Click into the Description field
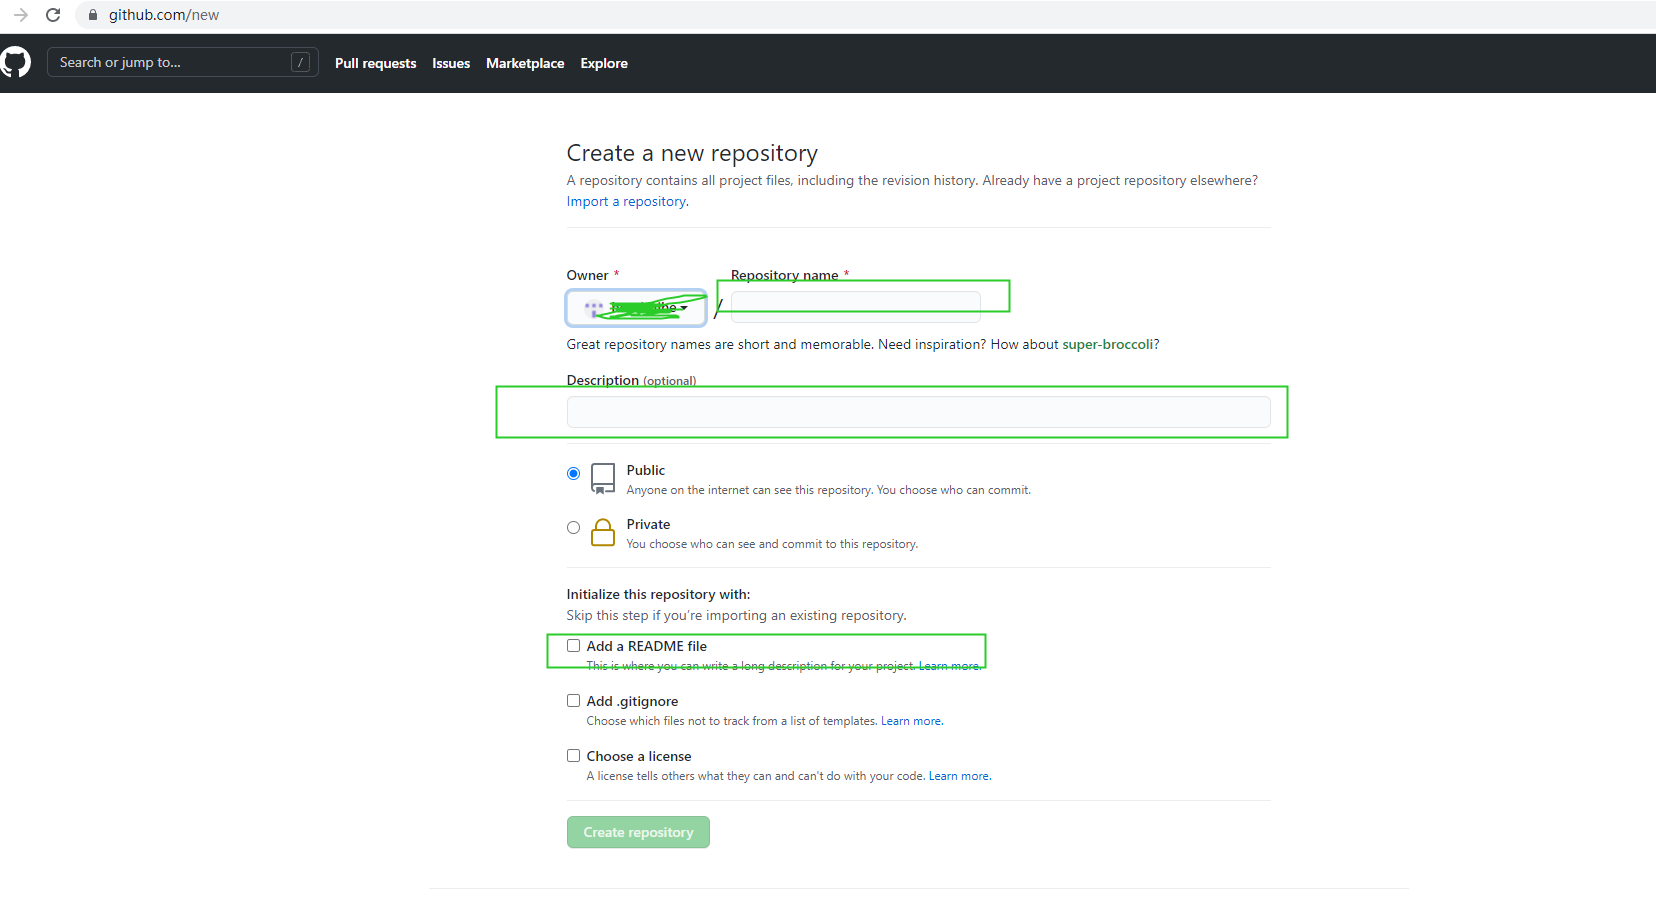Viewport: 1656px width, 918px height. point(918,412)
